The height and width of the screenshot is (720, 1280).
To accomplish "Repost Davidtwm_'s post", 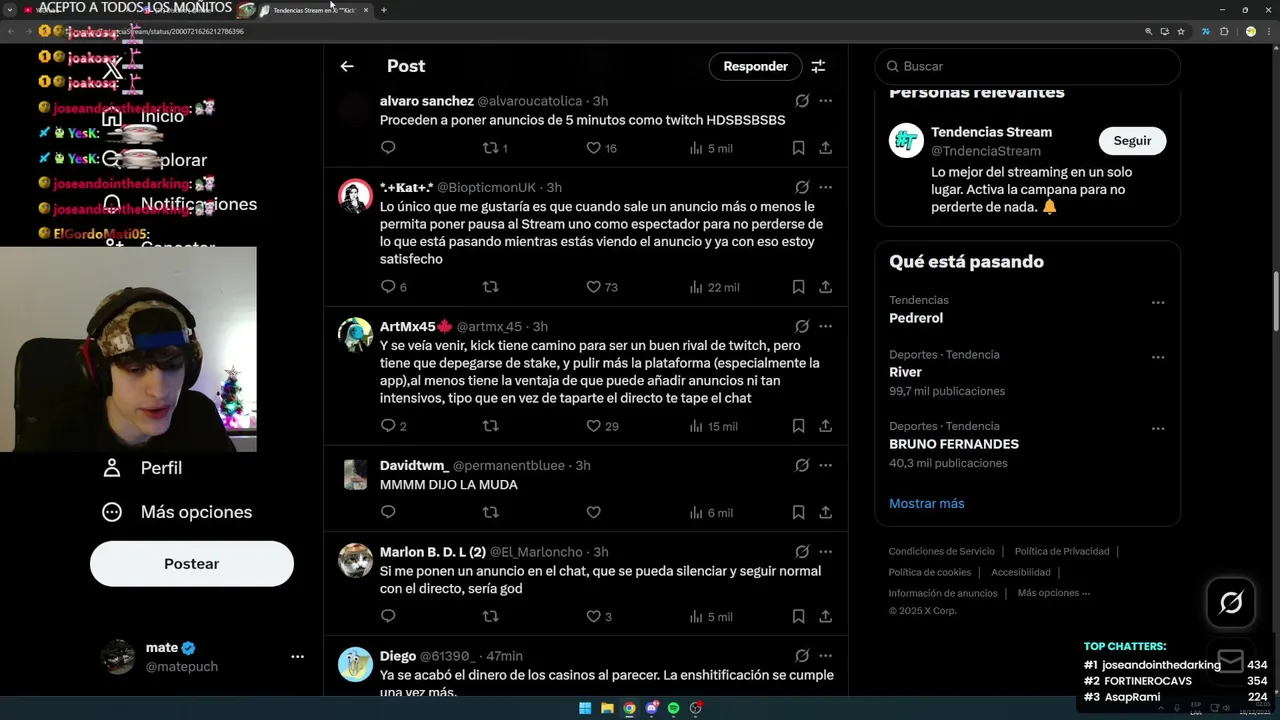I will tap(490, 512).
